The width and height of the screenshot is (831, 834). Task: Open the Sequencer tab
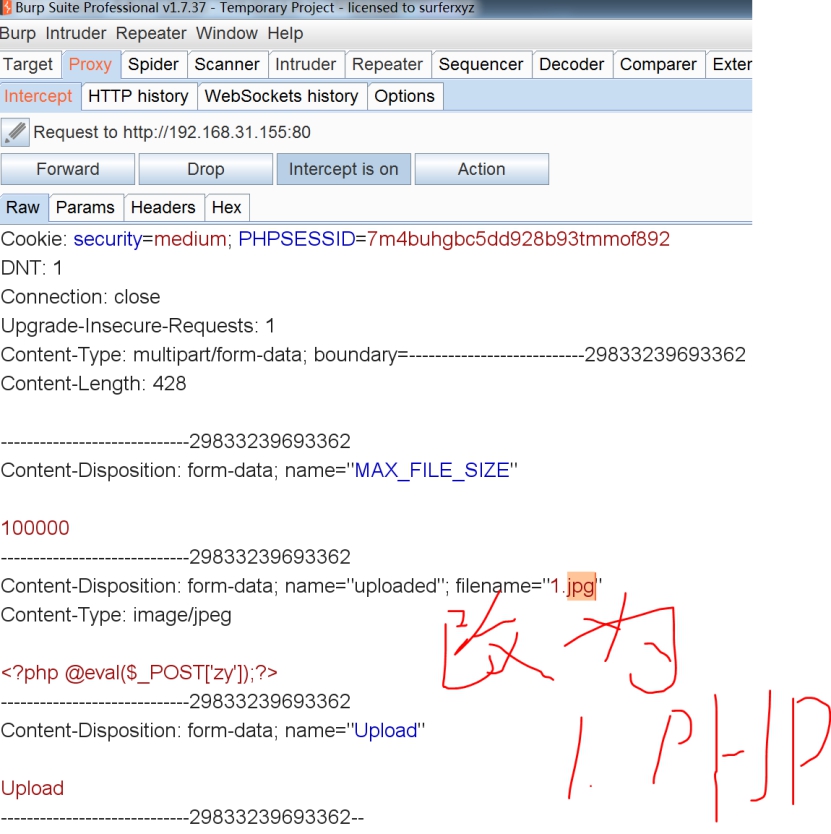(x=481, y=64)
